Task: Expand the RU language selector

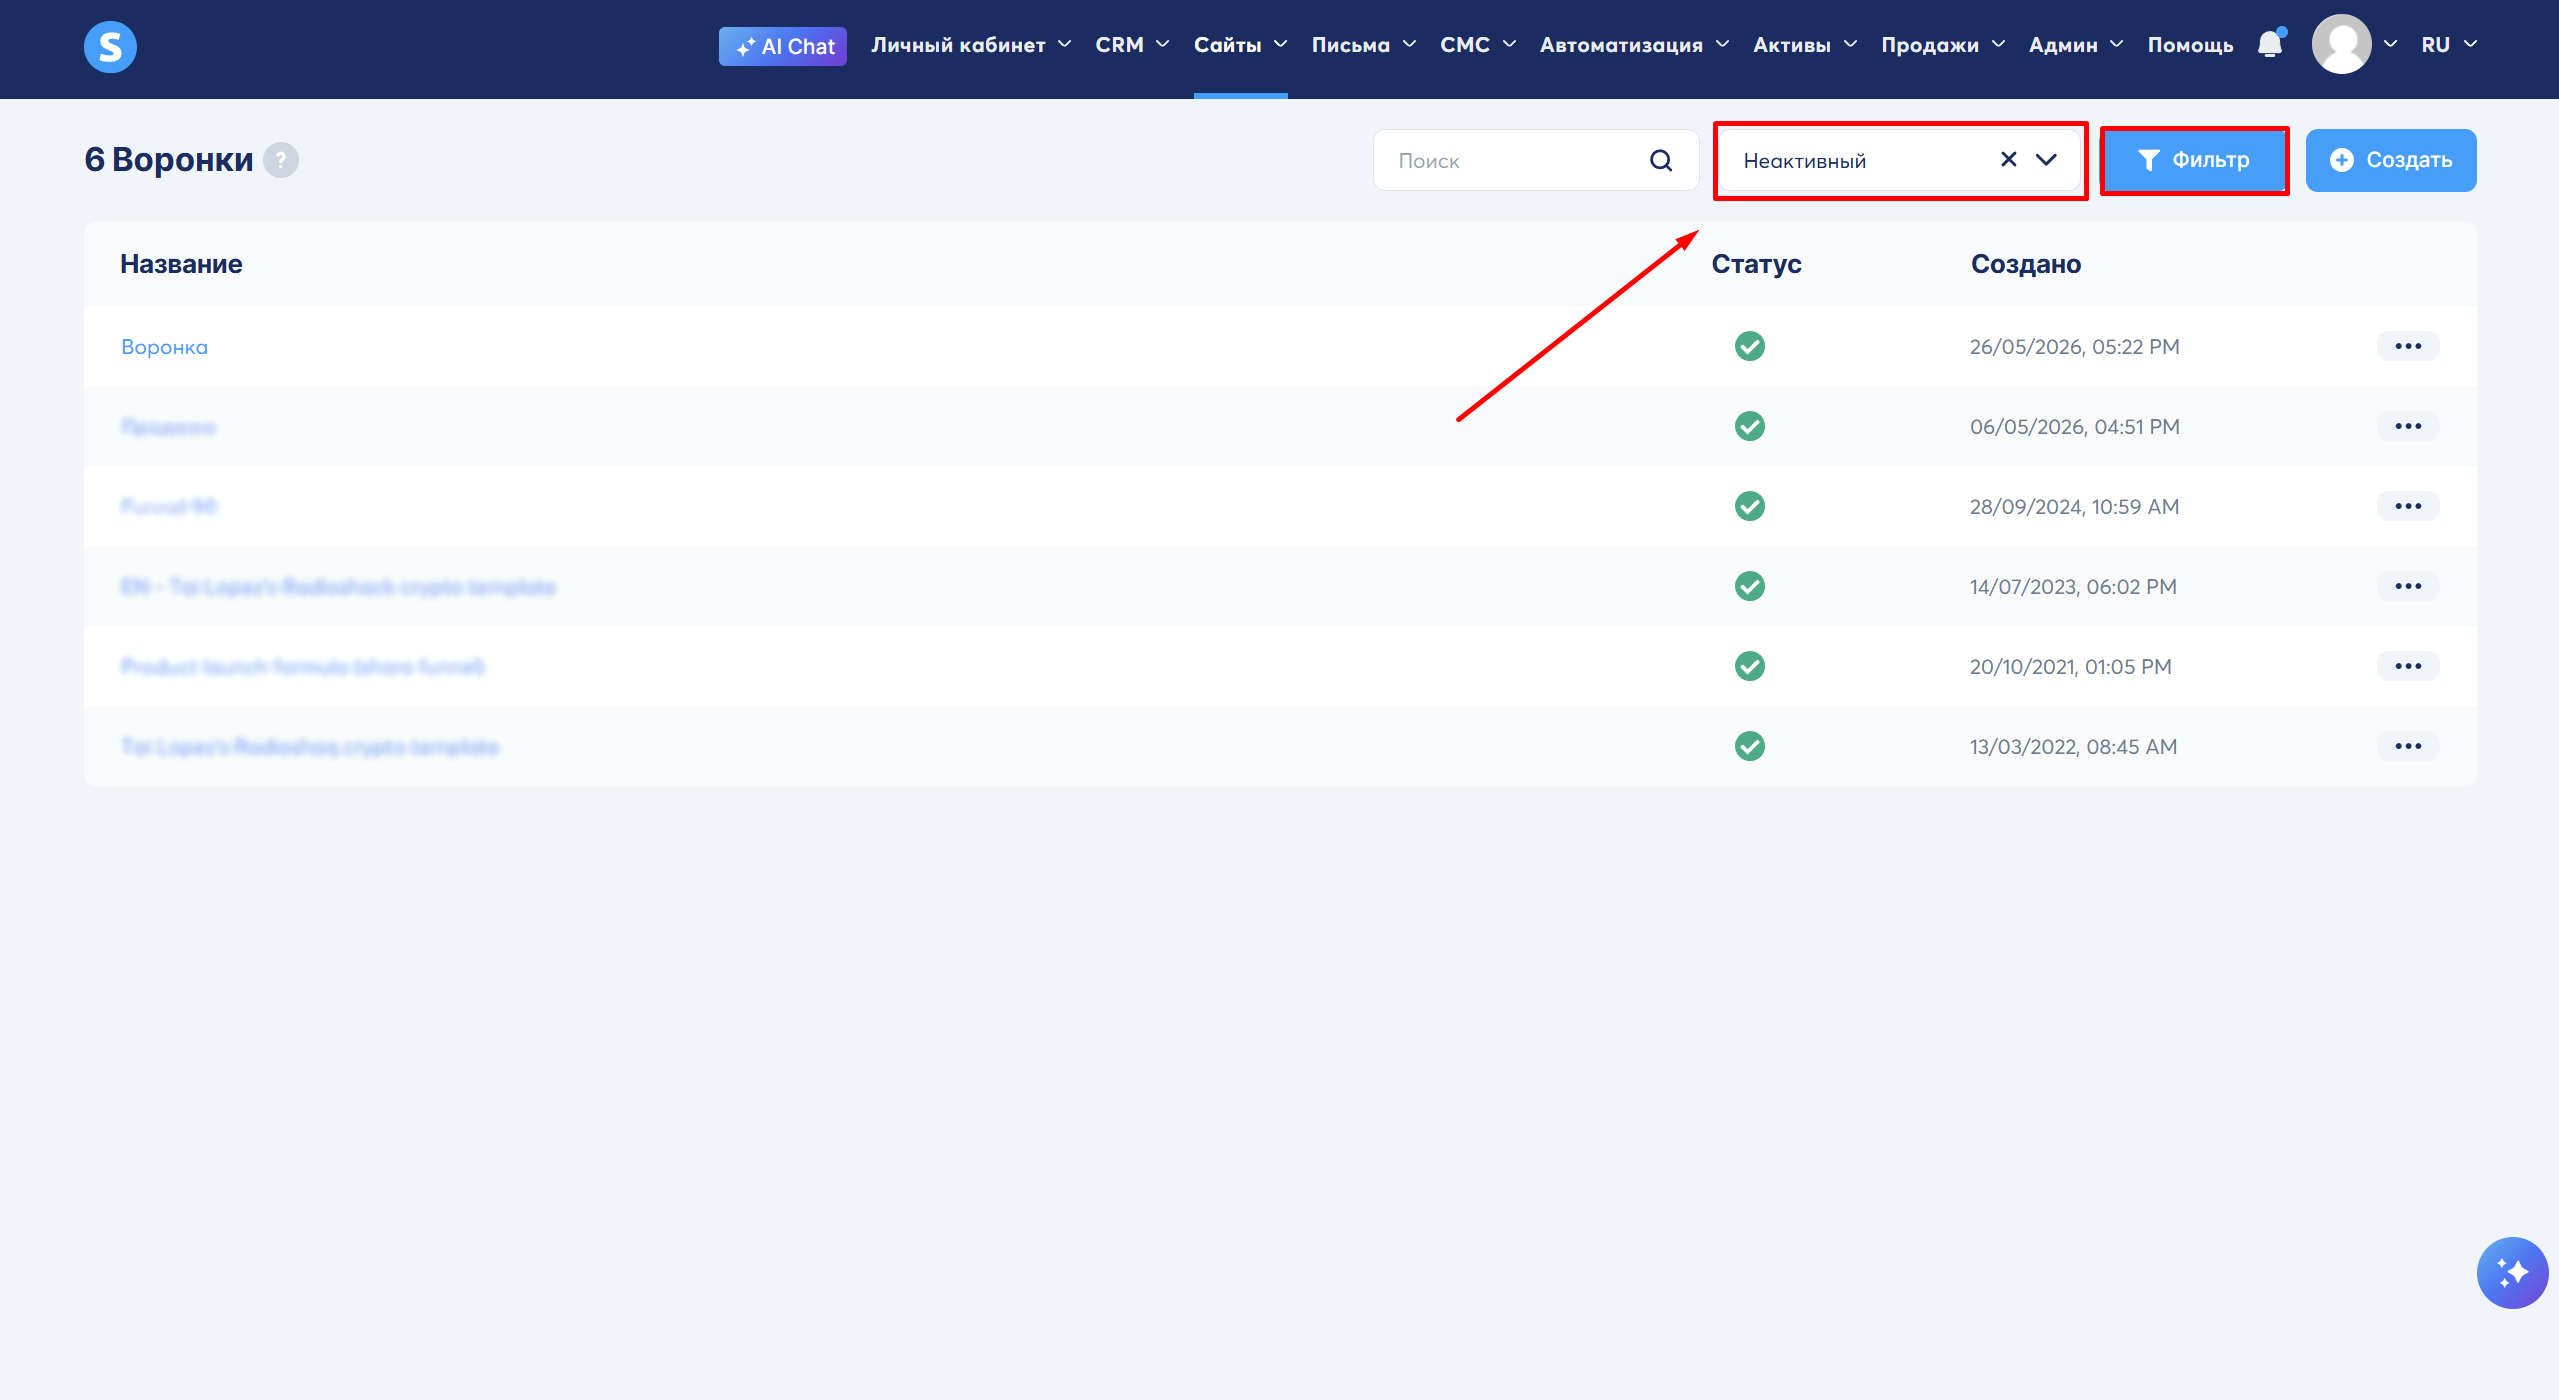Action: pyautogui.click(x=2448, y=45)
